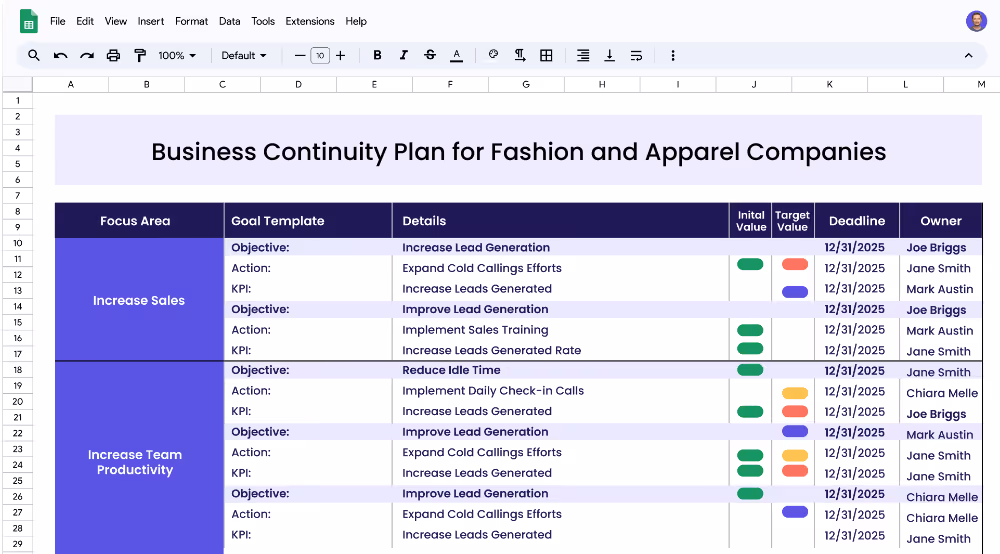The height and width of the screenshot is (554, 1000).
Task: Collapse the toolbar with the chevron
Action: (x=968, y=56)
